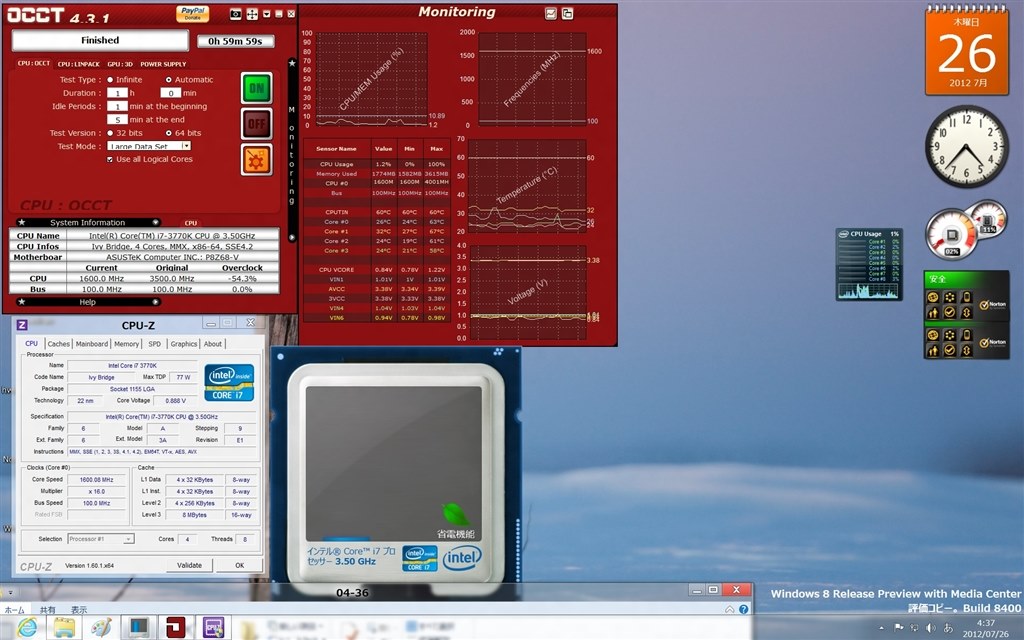Click the windows icon in Monitoring header

(568, 13)
